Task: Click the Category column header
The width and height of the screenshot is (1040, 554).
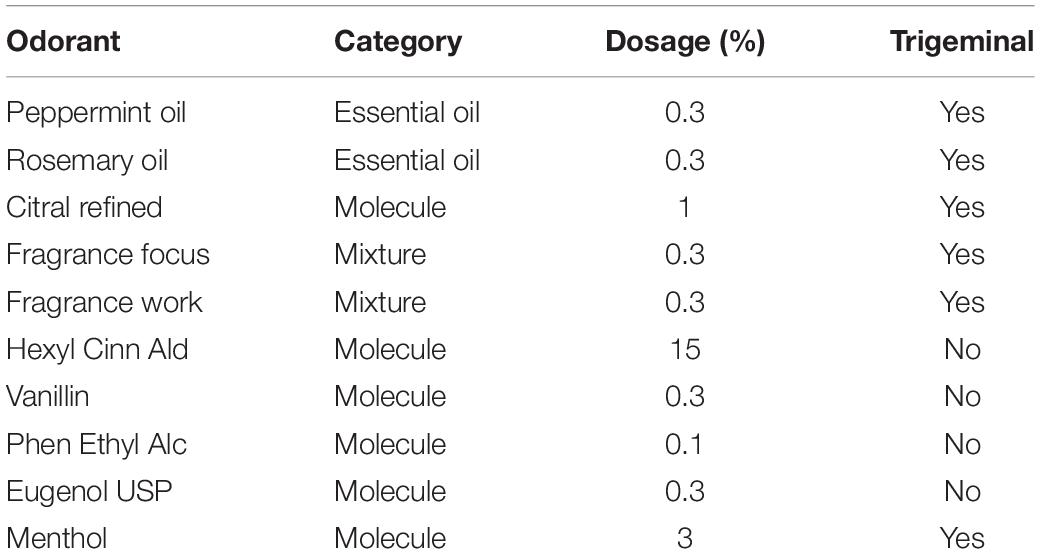Action: (398, 42)
